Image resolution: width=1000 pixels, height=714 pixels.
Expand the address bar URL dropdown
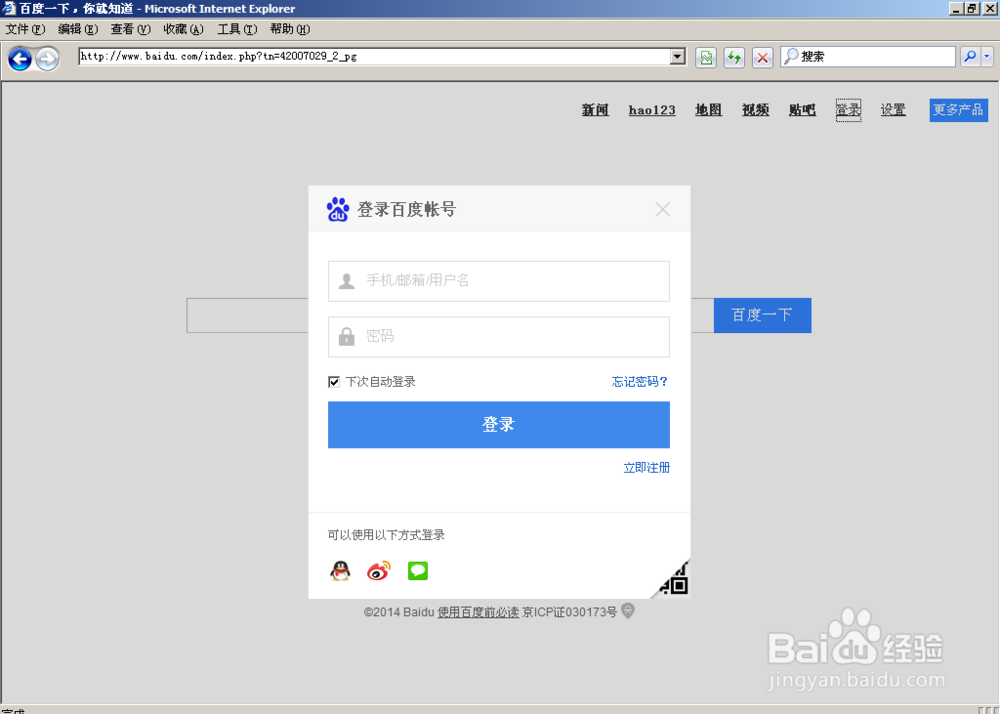tap(677, 57)
